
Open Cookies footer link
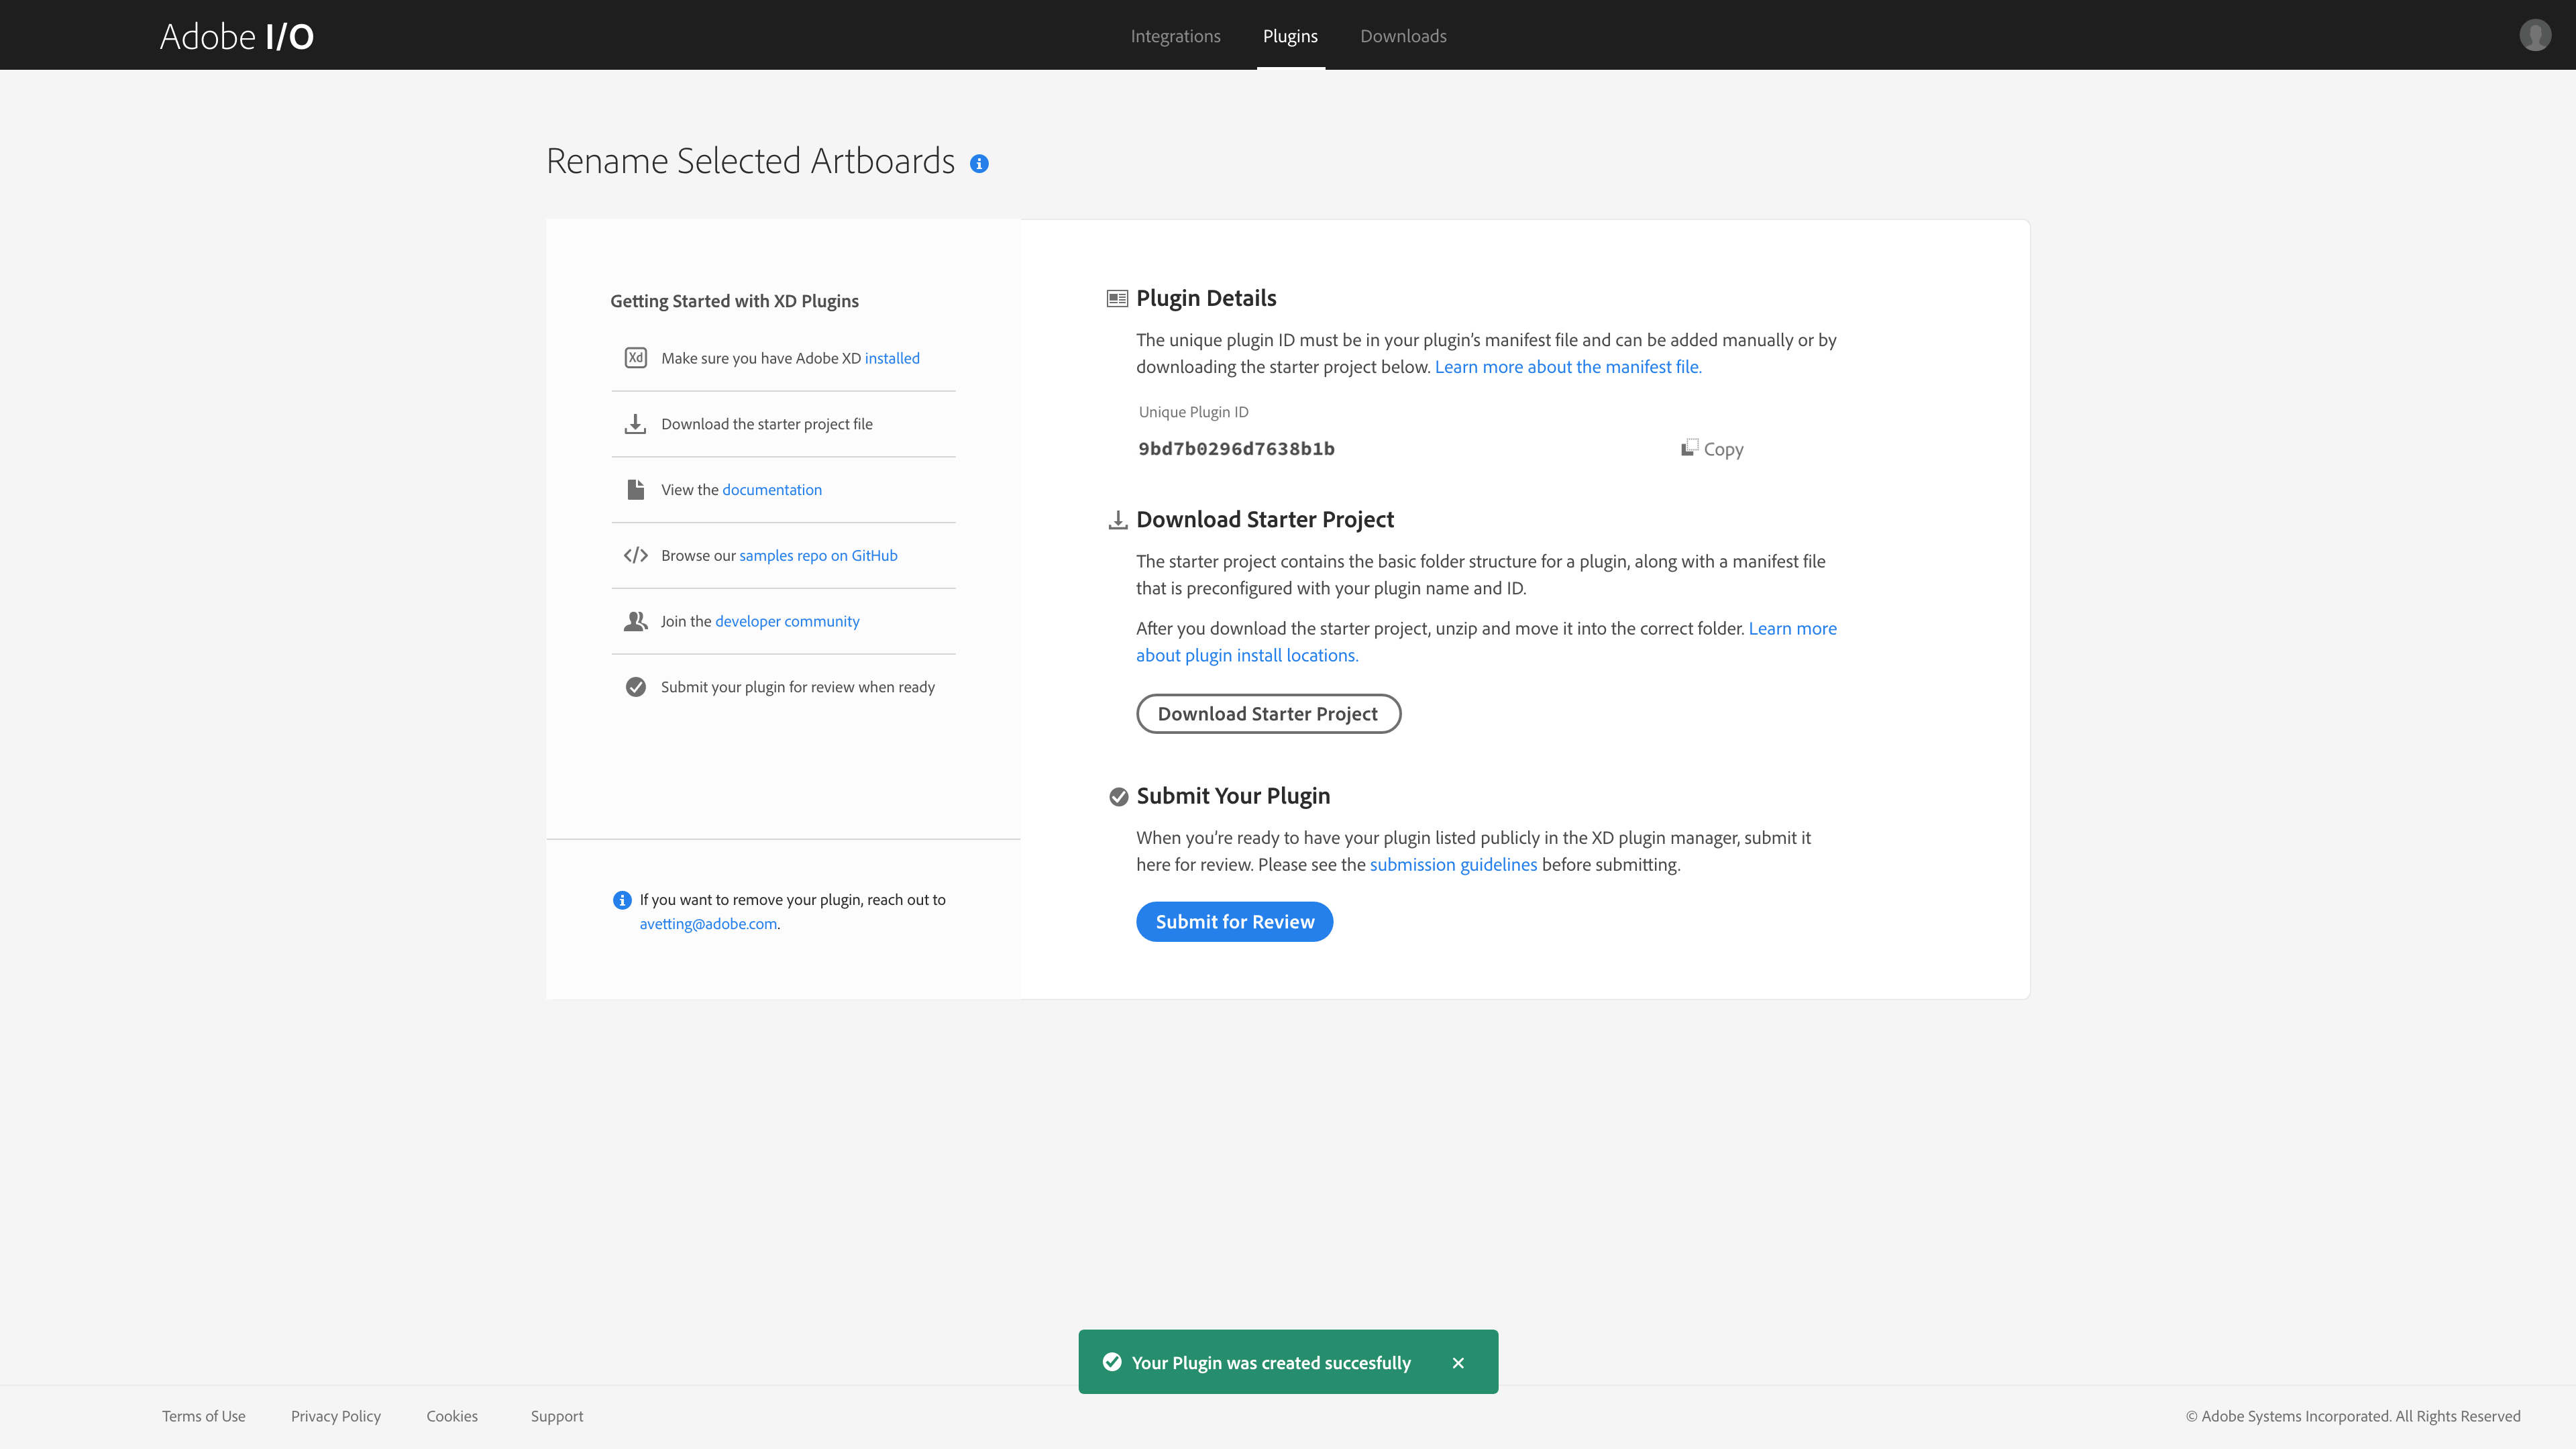coord(452,1416)
